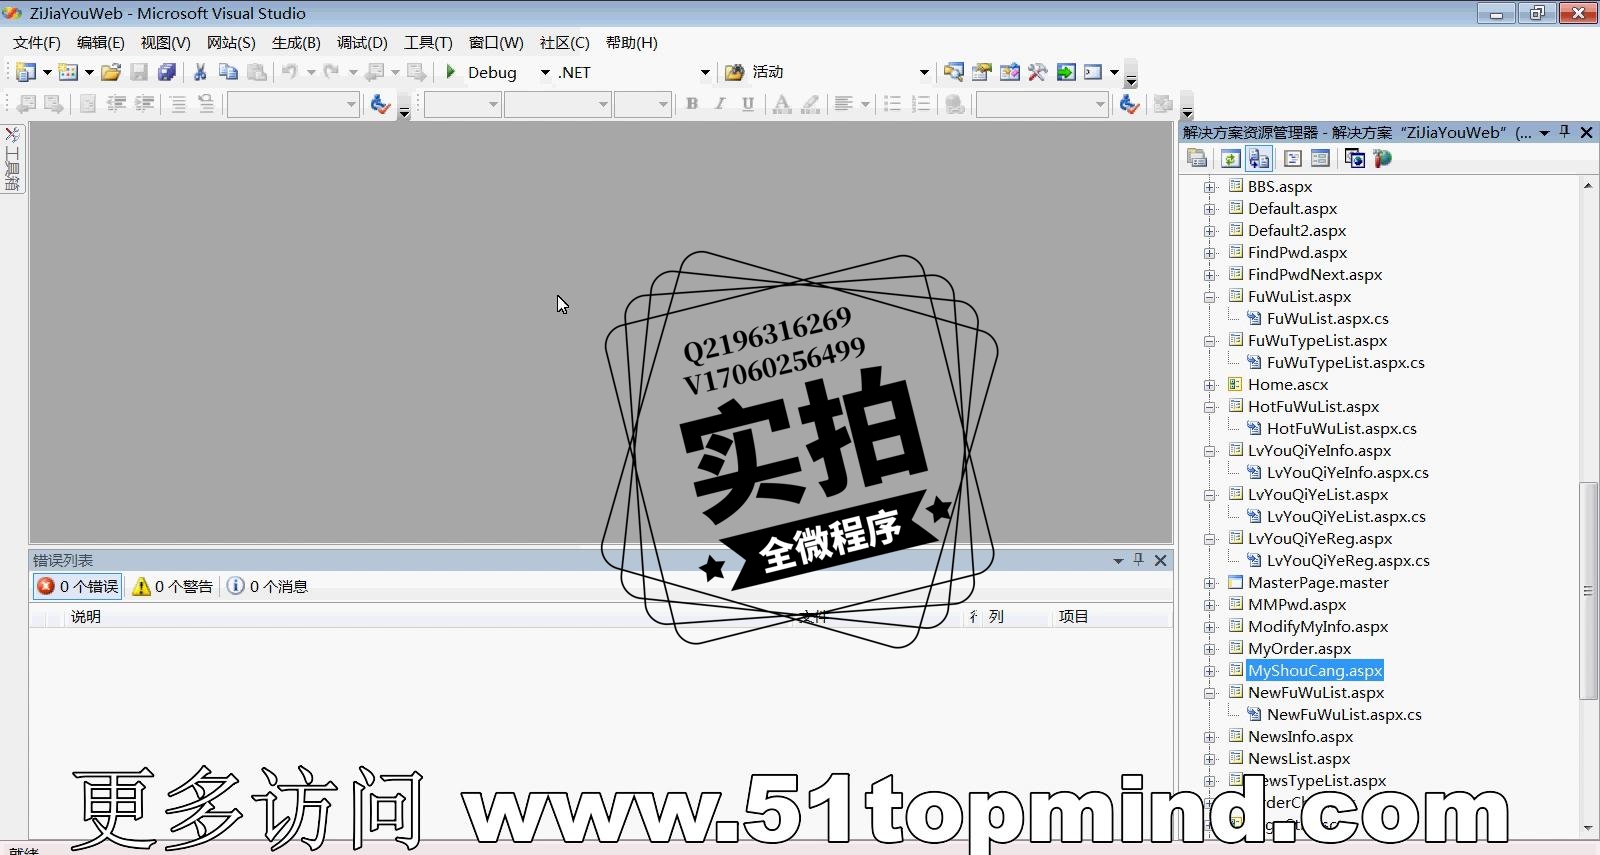1600x855 pixels.
Task: Select FuWuTypeList.aspx.cs file
Action: [x=1345, y=363]
